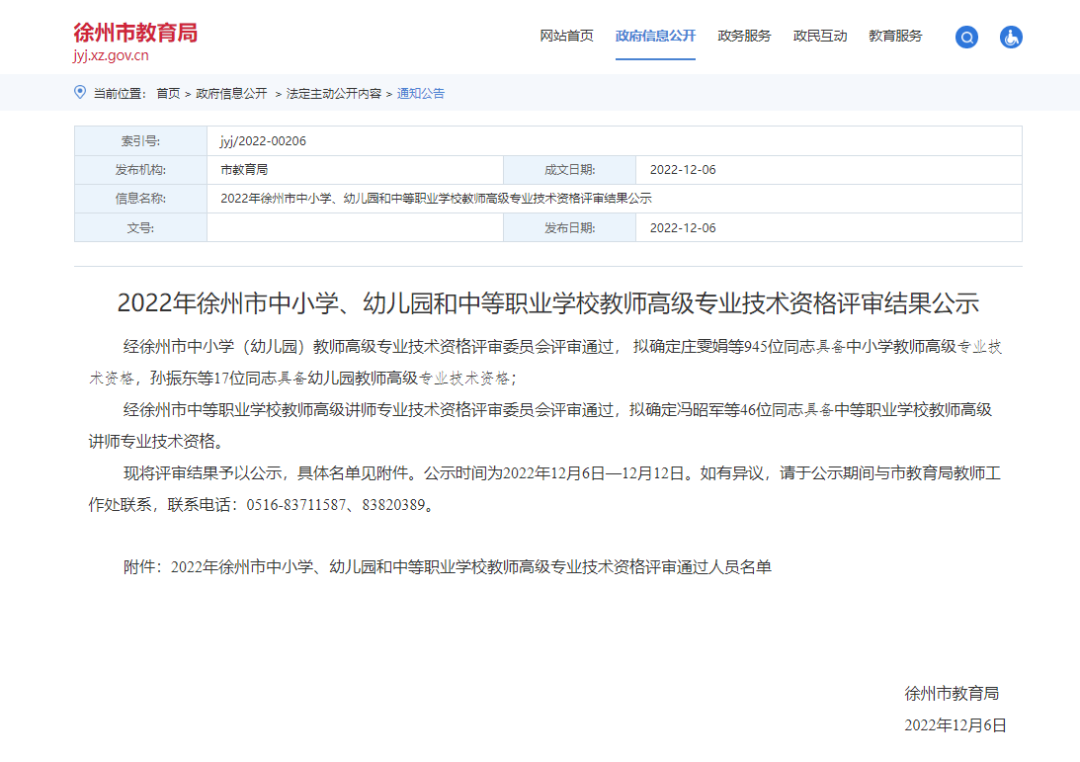Click the 2022年12月6日 signature date
The image size is (1080, 762).
(x=955, y=725)
